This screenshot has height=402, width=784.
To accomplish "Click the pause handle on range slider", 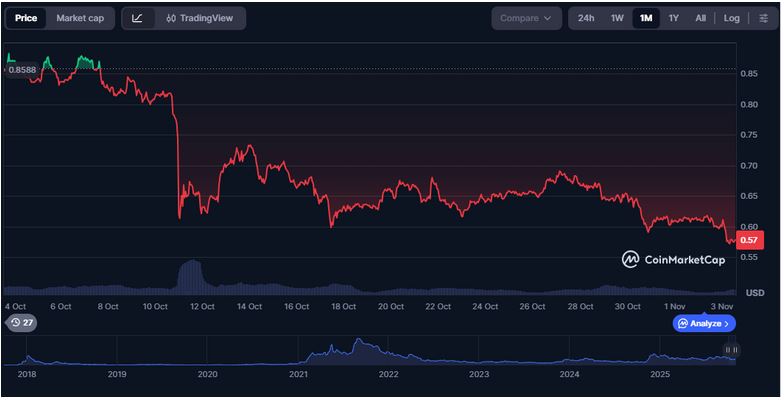I will coord(731,350).
